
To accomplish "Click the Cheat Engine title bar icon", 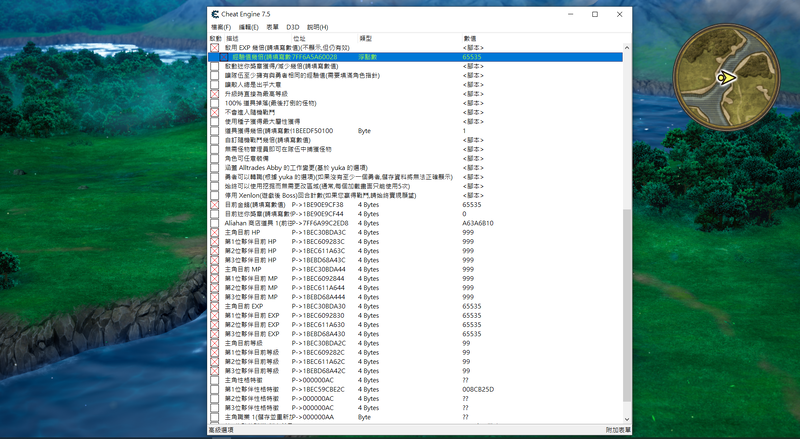I will pyautogui.click(x=215, y=14).
